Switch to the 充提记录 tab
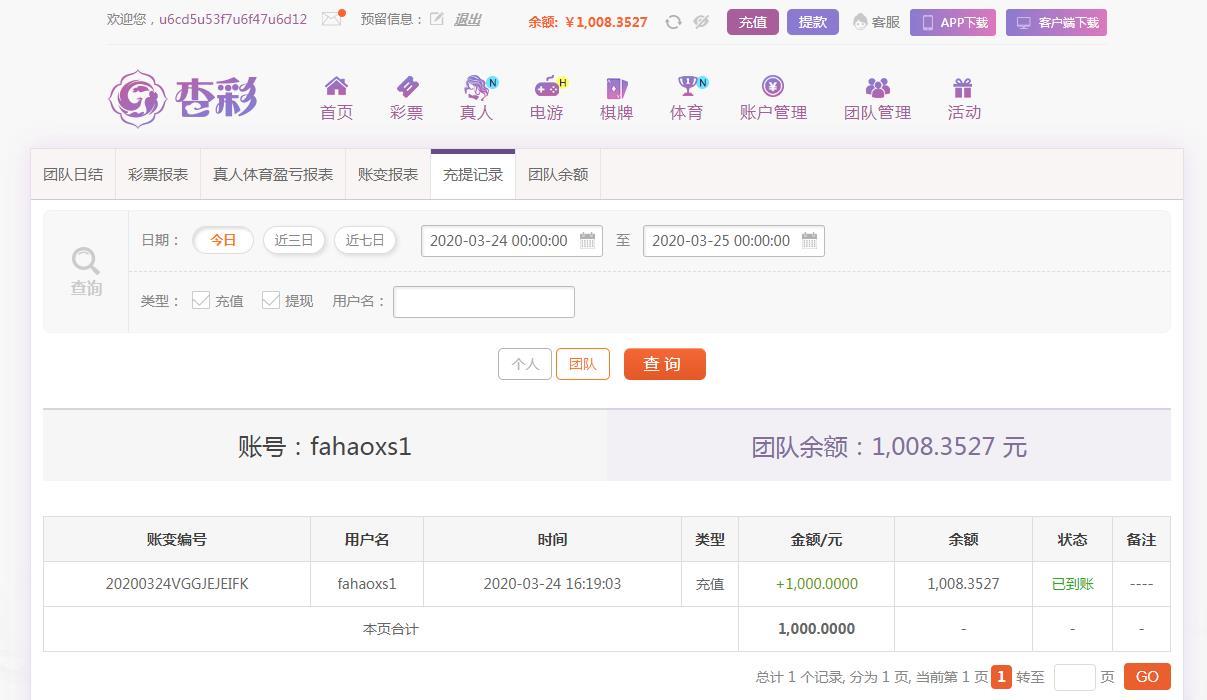The width and height of the screenshot is (1207, 700). pyautogui.click(x=472, y=173)
